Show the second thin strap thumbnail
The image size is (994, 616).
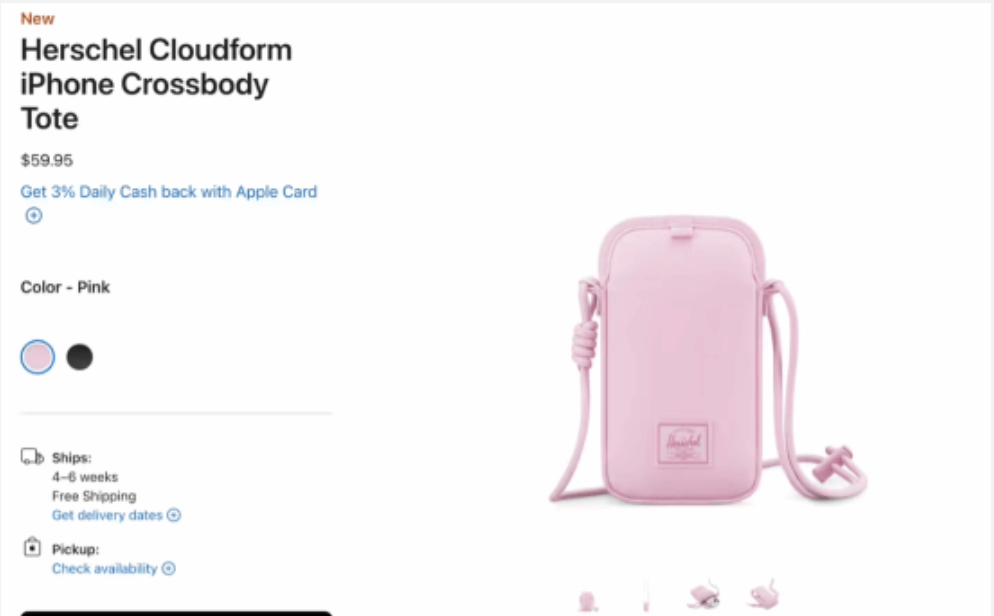tap(646, 597)
